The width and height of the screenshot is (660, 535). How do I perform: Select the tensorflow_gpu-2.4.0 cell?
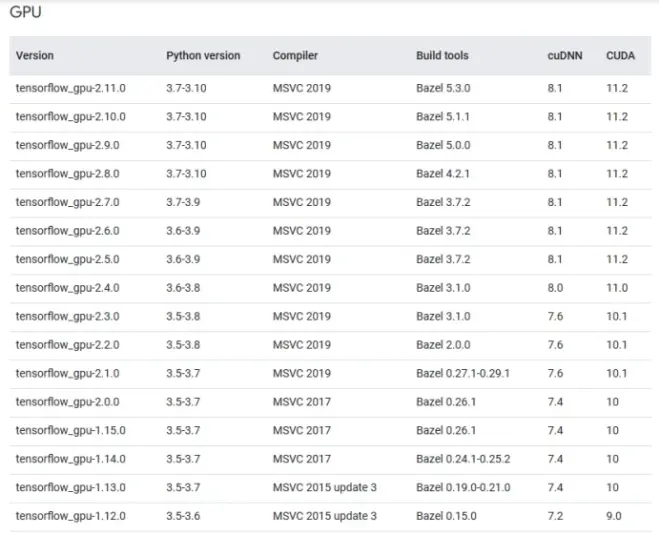tap(67, 288)
